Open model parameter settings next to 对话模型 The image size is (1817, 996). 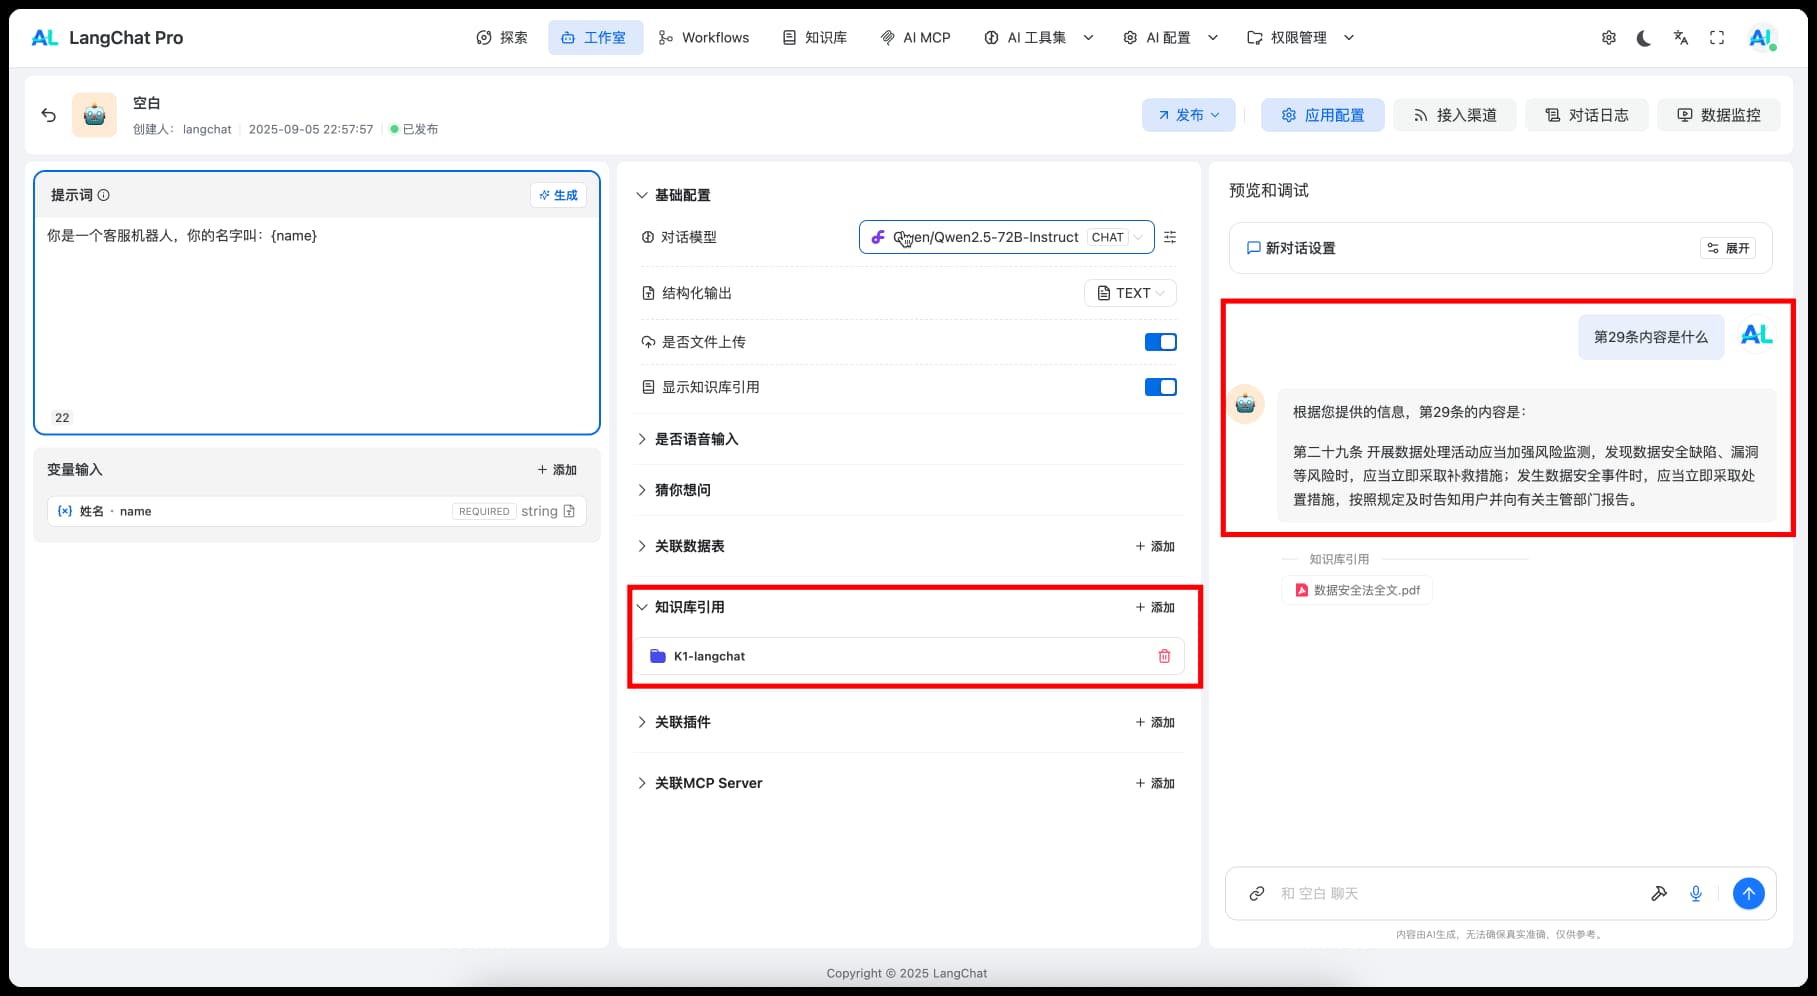coord(1170,237)
